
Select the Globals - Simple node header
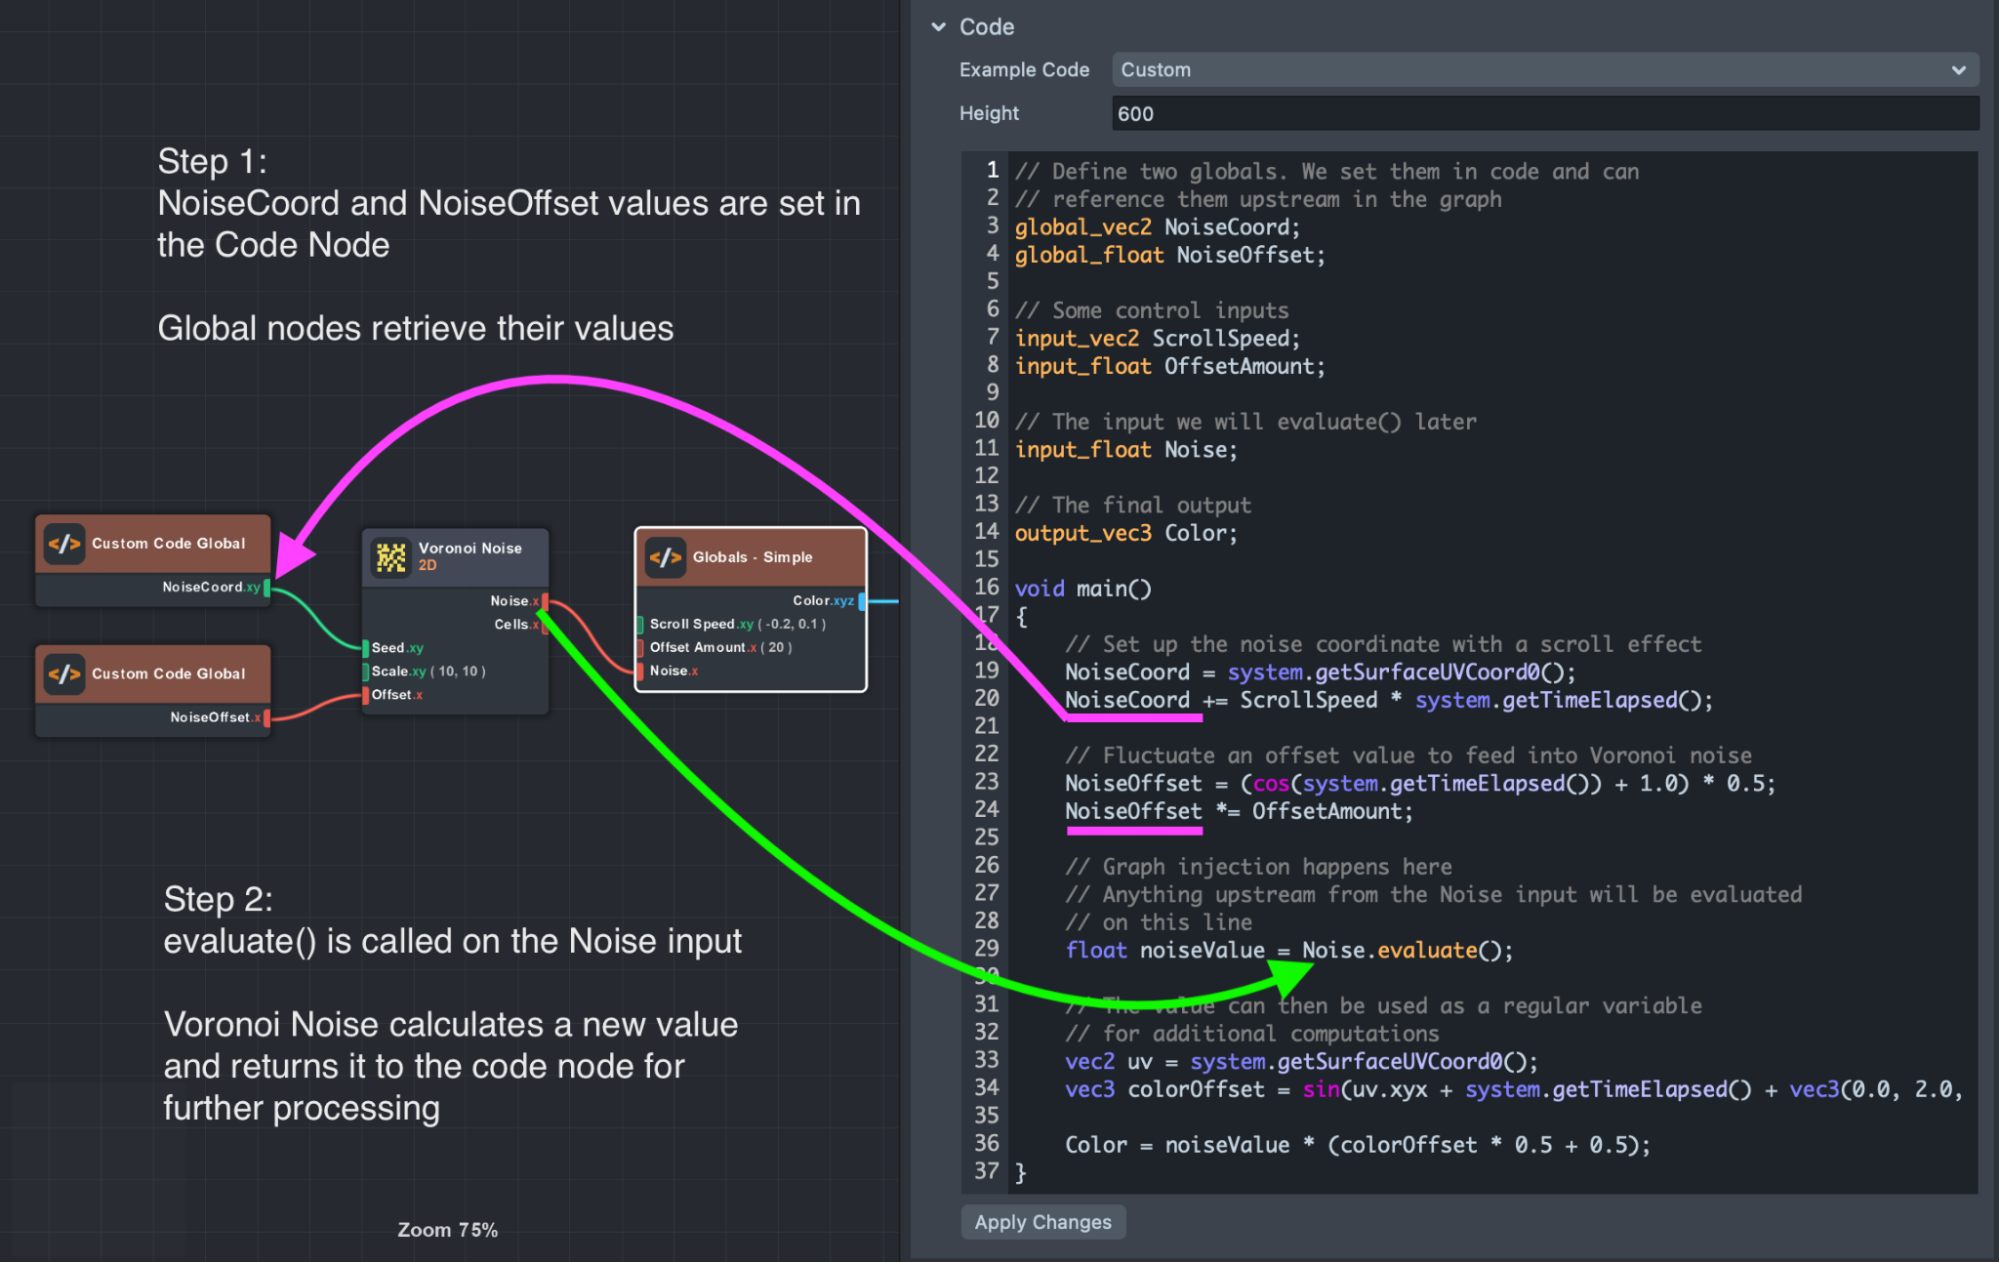(x=753, y=557)
